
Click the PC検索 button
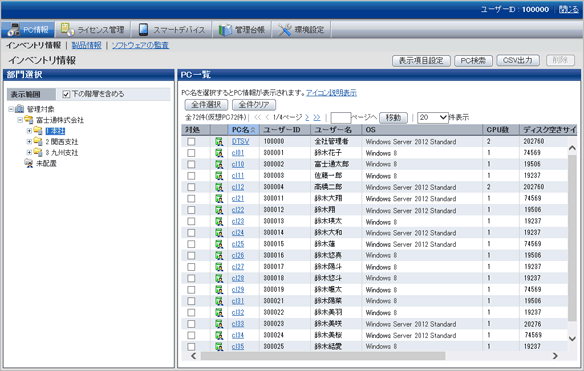(x=473, y=60)
